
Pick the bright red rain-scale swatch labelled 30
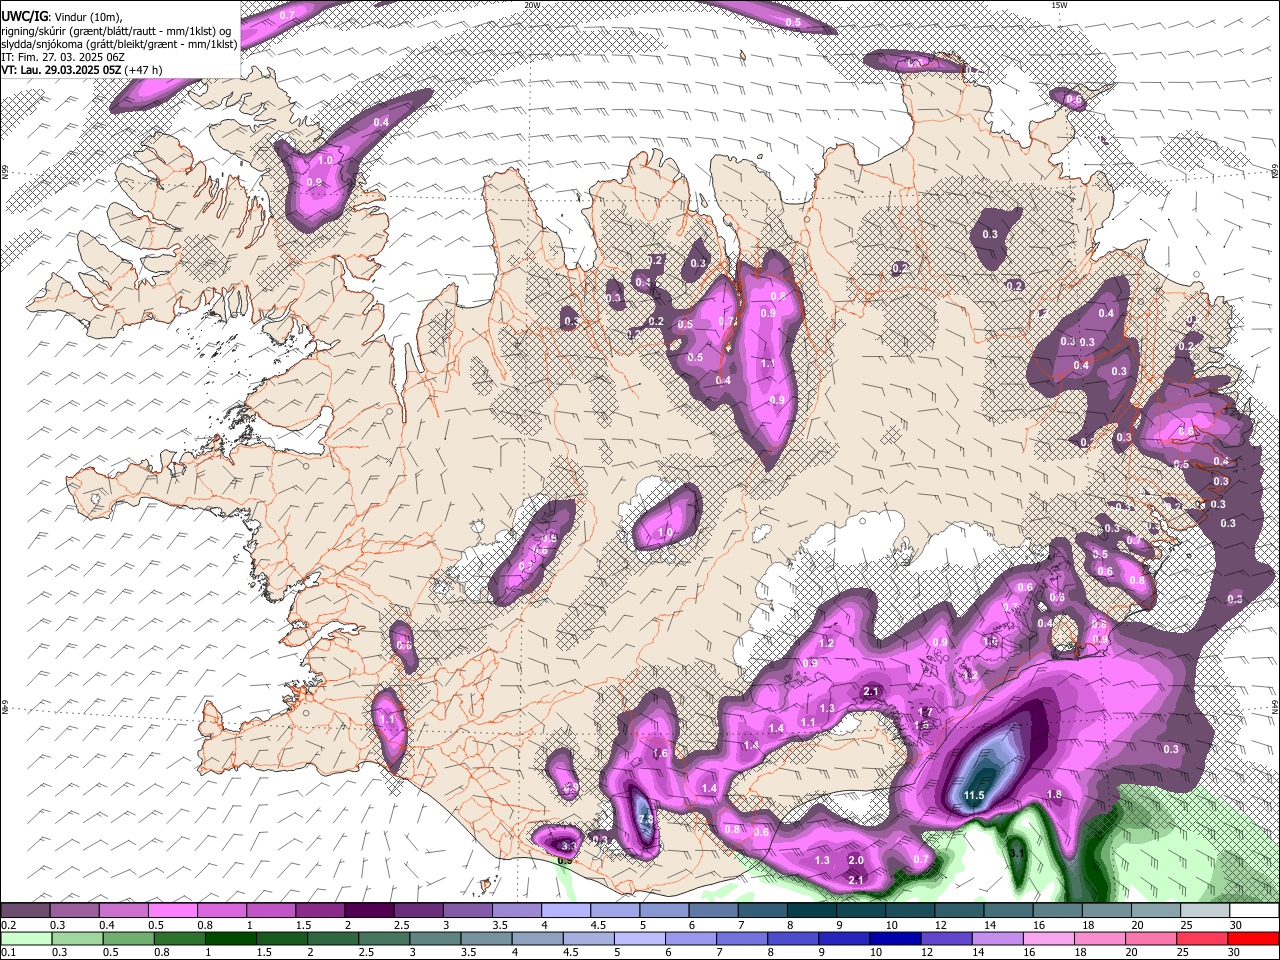point(1253,939)
